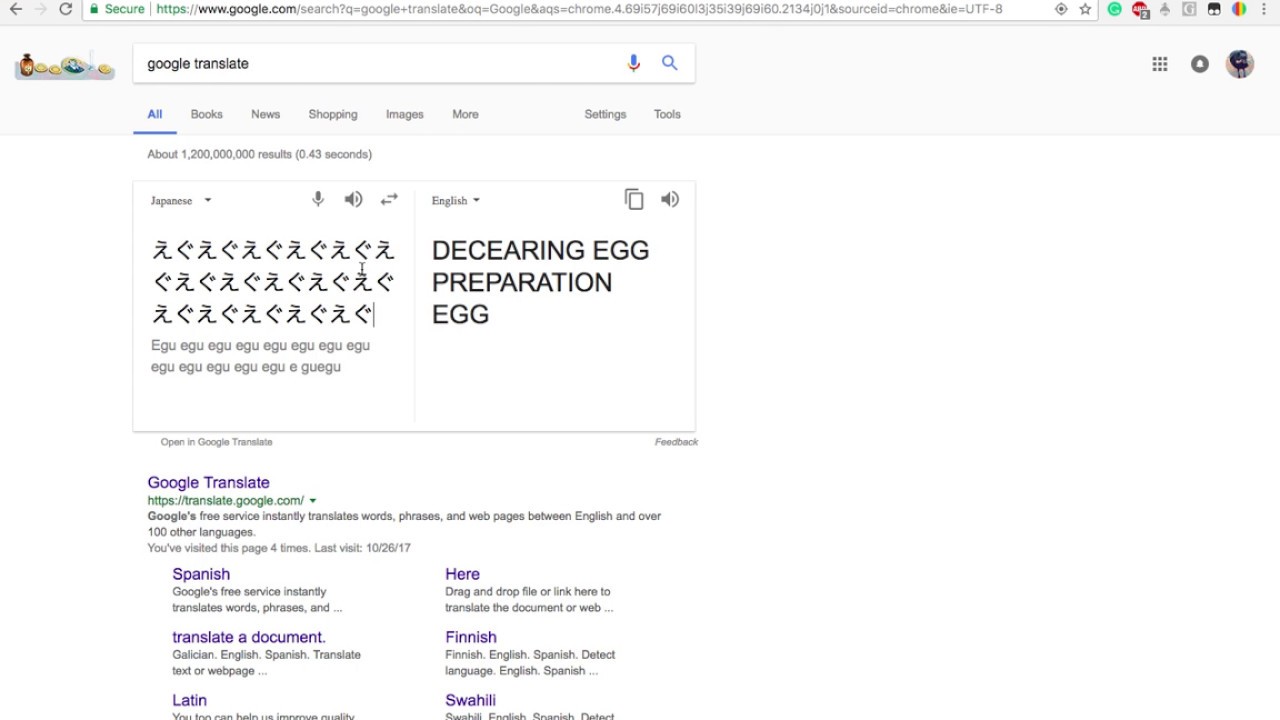Select the All results tab
This screenshot has width=1280, height=720.
(x=155, y=114)
